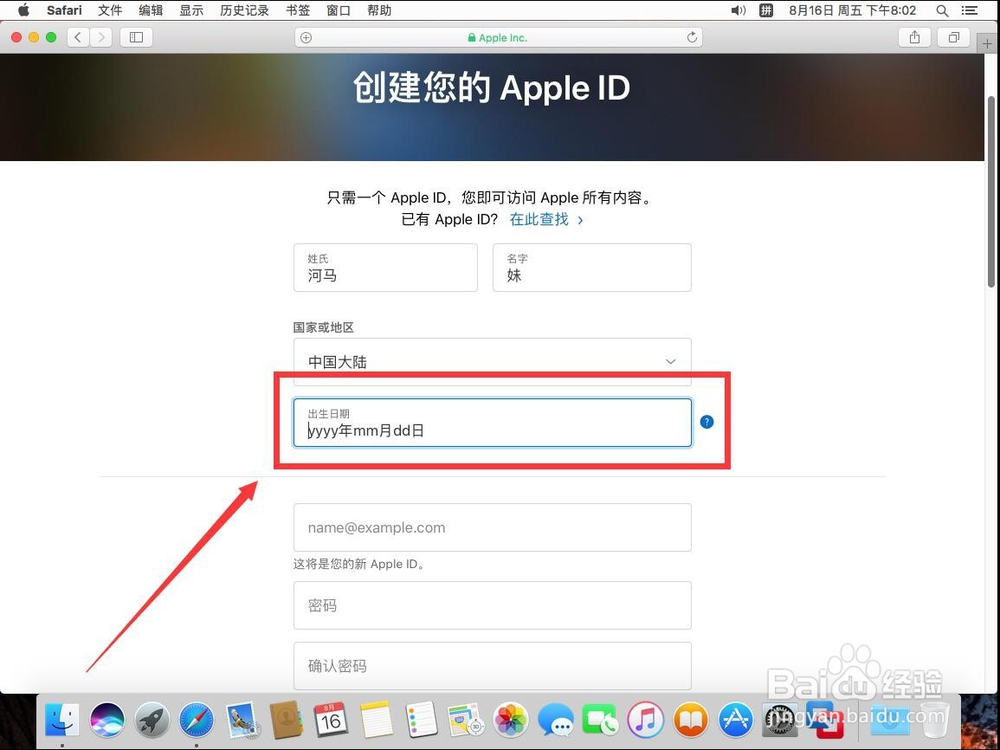Click the page vertical scrollbar thumb
Screen dimensions: 1000x750
point(991,191)
